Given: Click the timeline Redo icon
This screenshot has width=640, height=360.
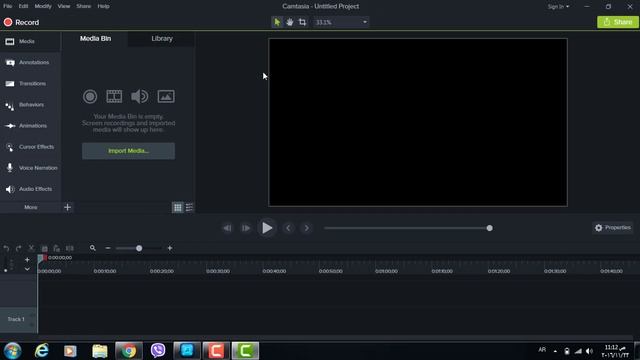Looking at the screenshot, I should (x=18, y=248).
